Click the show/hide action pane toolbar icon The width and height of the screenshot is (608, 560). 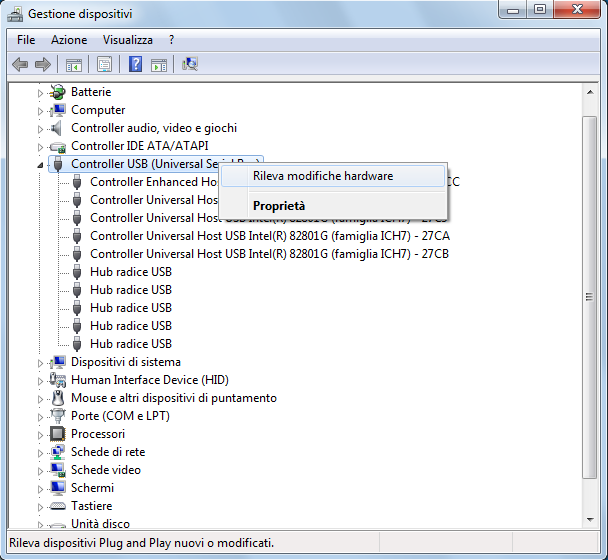point(159,65)
